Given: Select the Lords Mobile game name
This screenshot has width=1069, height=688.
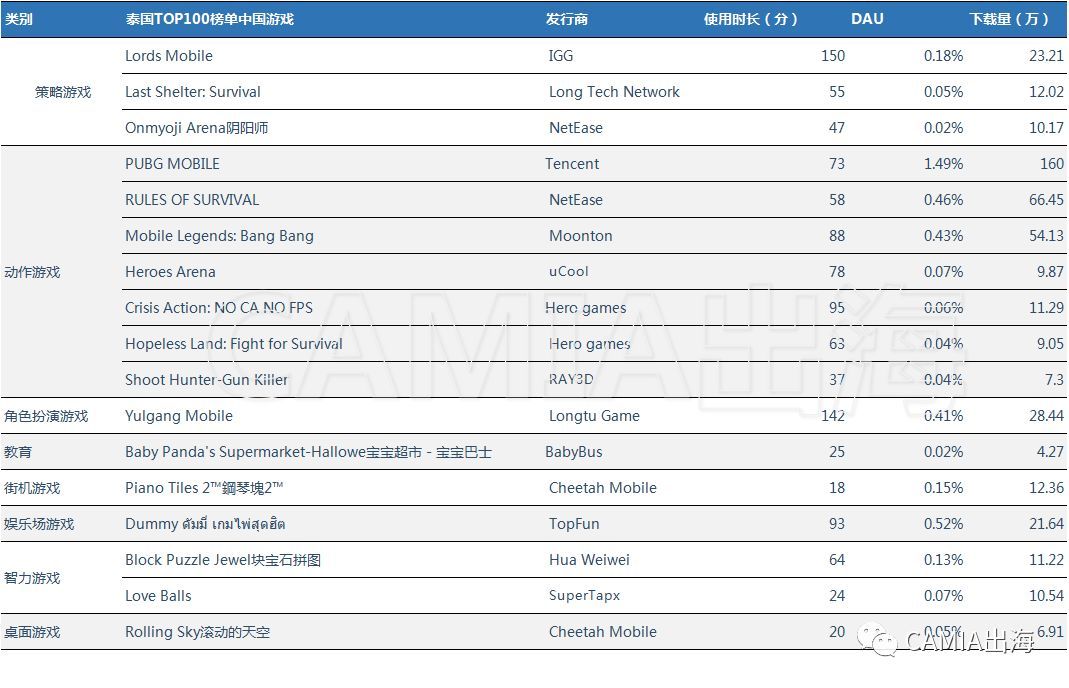Looking at the screenshot, I should coord(169,56).
